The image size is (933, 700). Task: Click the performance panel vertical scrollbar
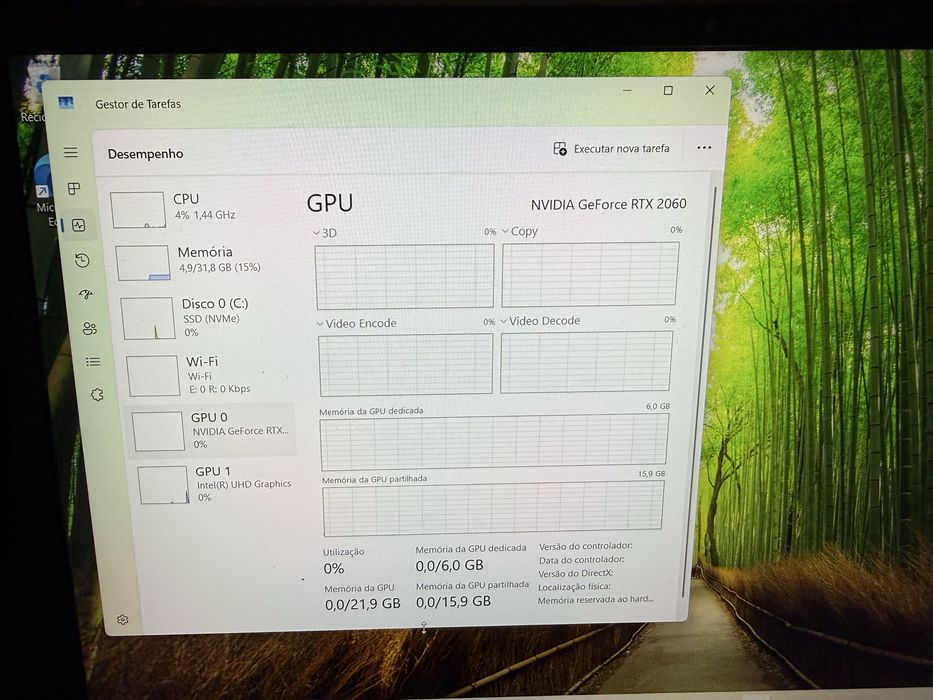point(700,393)
